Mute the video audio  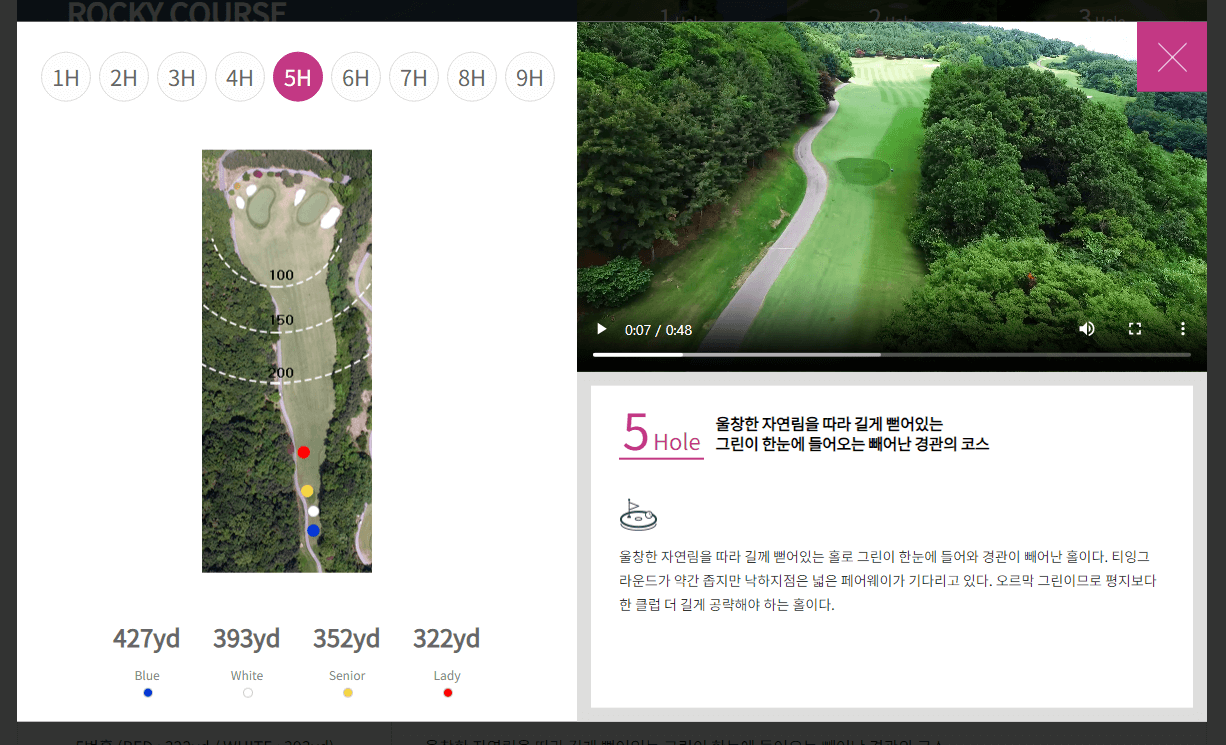[1086, 328]
